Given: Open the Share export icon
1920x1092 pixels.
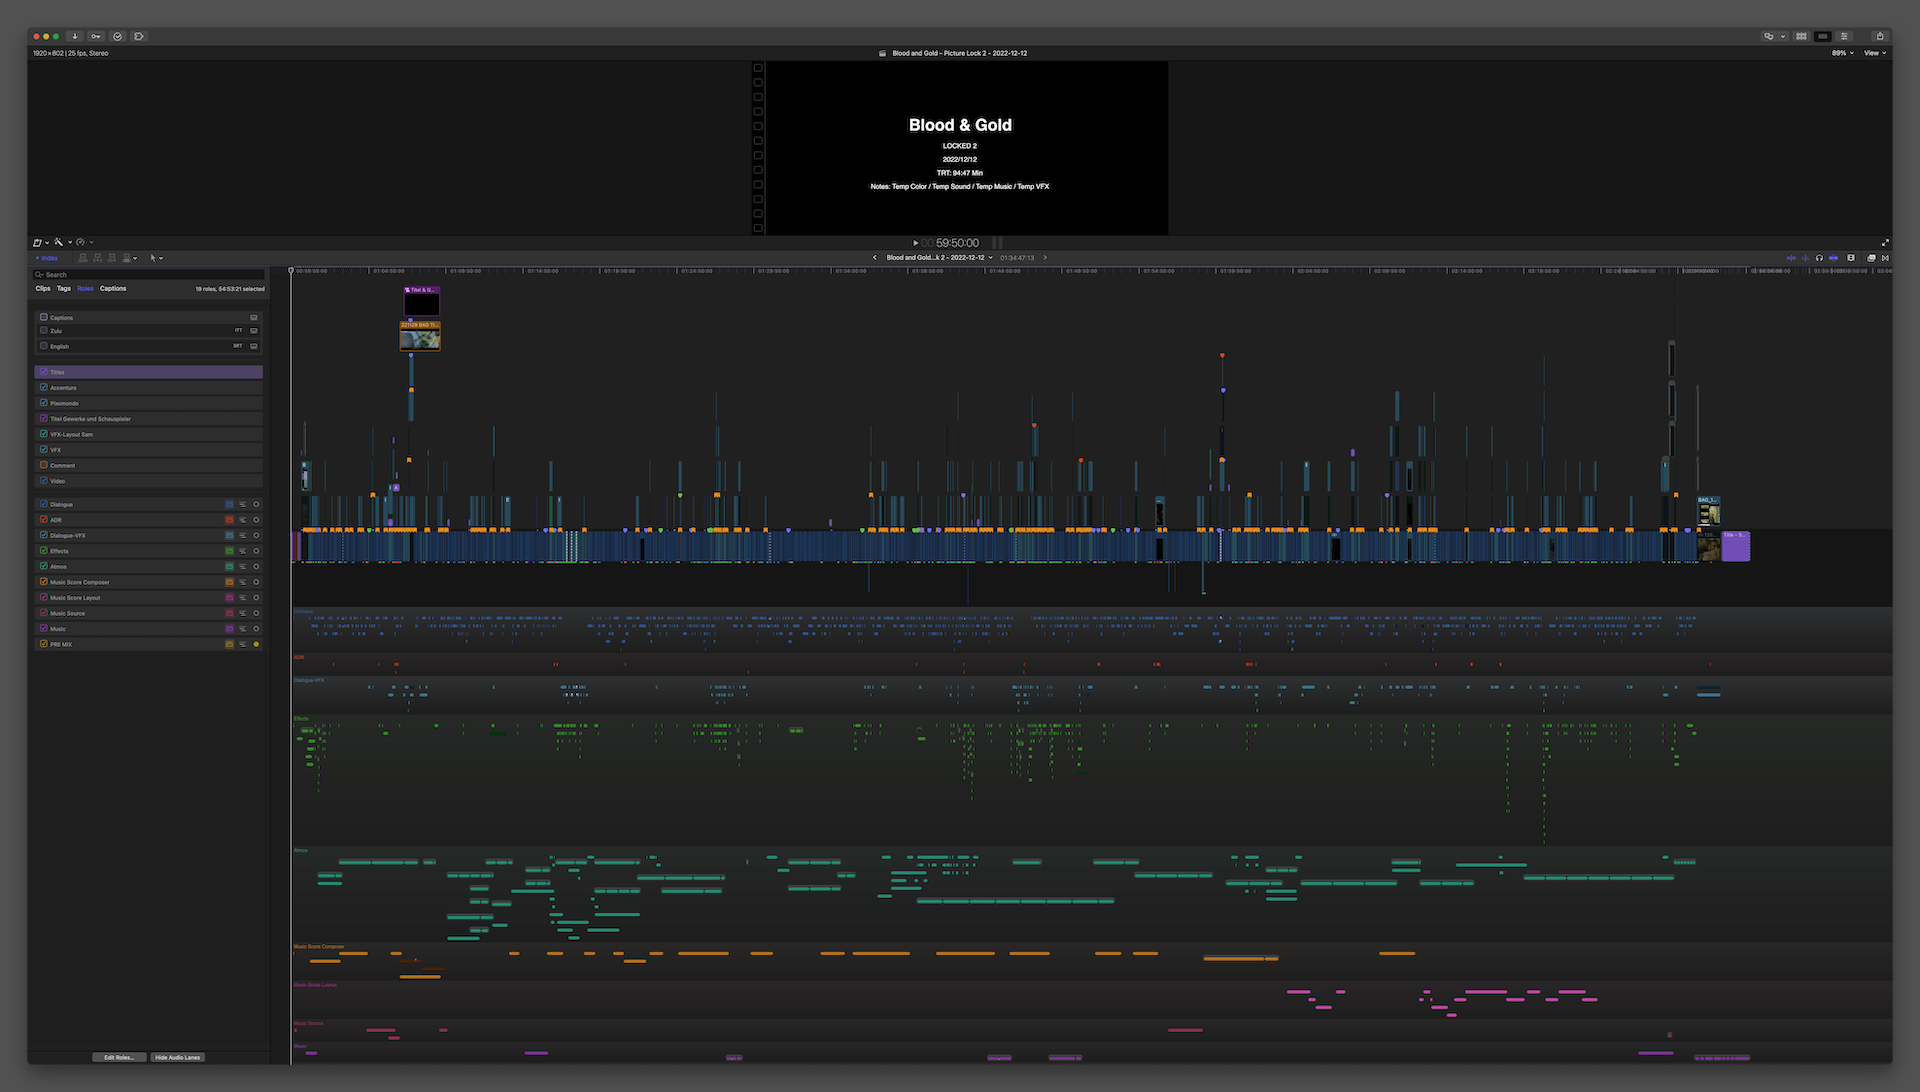Looking at the screenshot, I should pyautogui.click(x=1879, y=36).
